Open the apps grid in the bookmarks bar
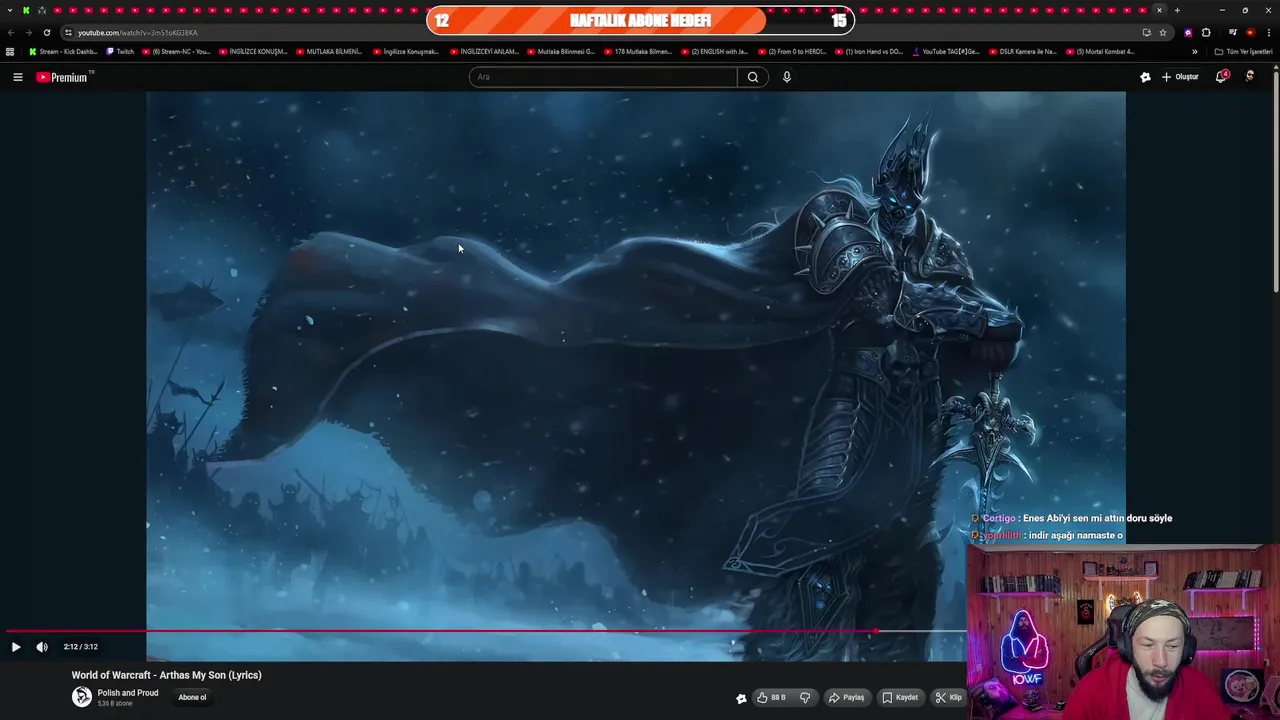This screenshot has height=720, width=1280. coord(10,52)
